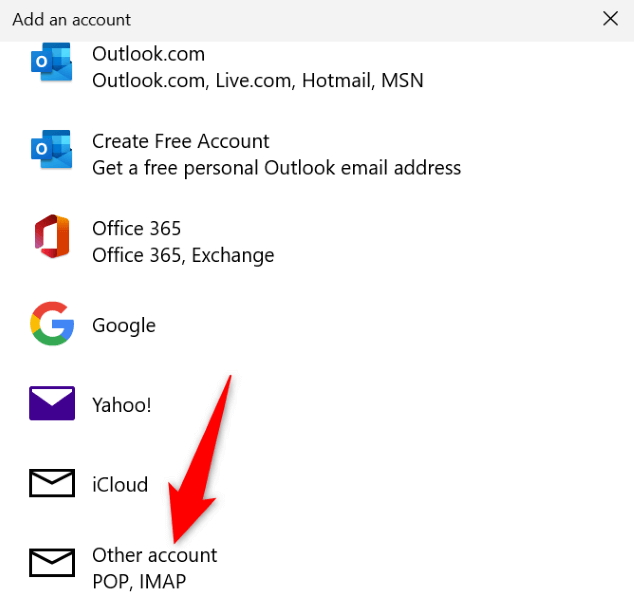Click the Outlook.com account icon
The height and width of the screenshot is (600, 634).
point(52,62)
